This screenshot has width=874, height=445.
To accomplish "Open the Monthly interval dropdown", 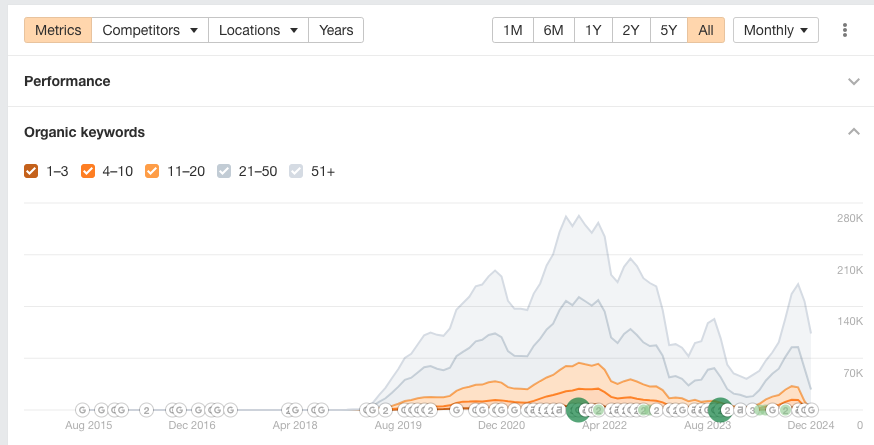I will click(776, 30).
